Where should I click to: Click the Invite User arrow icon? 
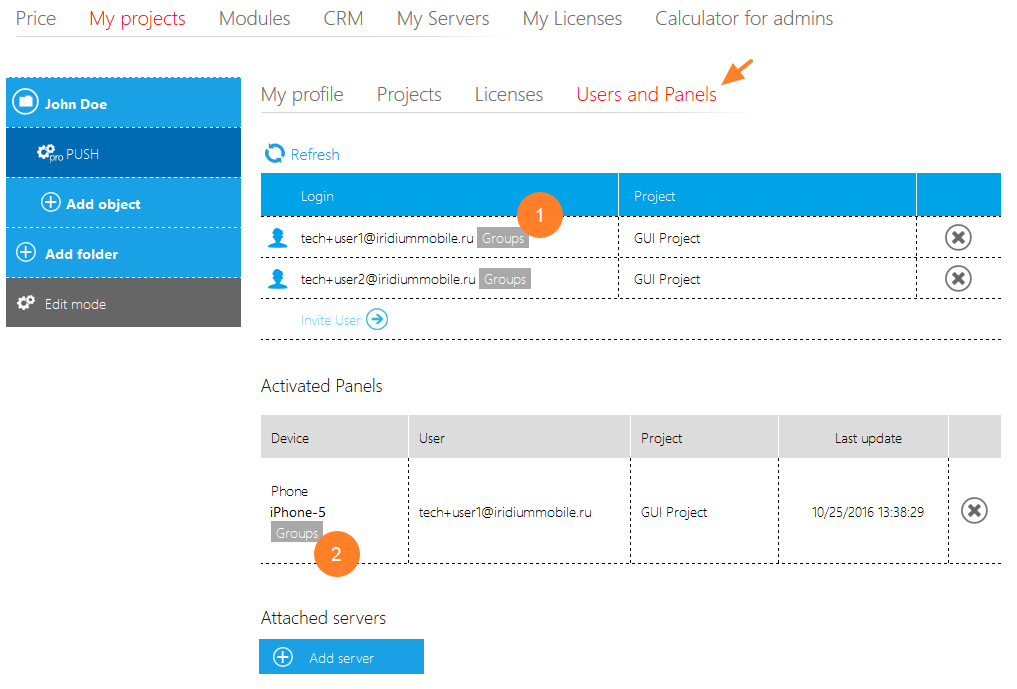click(377, 320)
